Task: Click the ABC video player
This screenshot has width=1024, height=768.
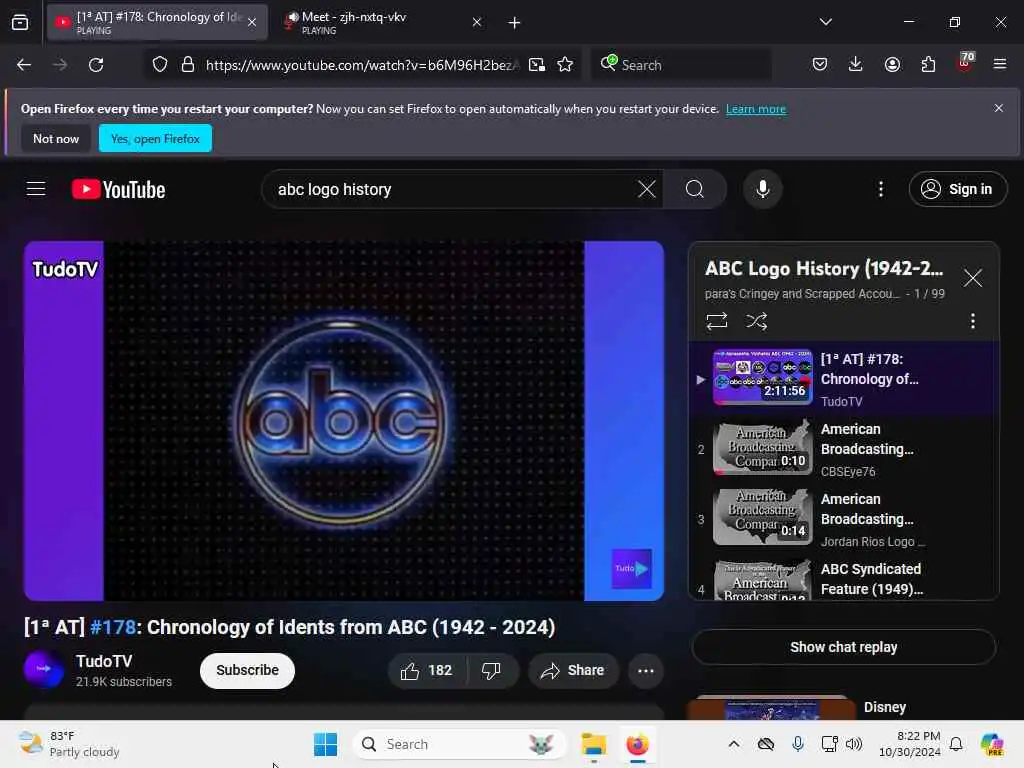Action: (x=344, y=421)
